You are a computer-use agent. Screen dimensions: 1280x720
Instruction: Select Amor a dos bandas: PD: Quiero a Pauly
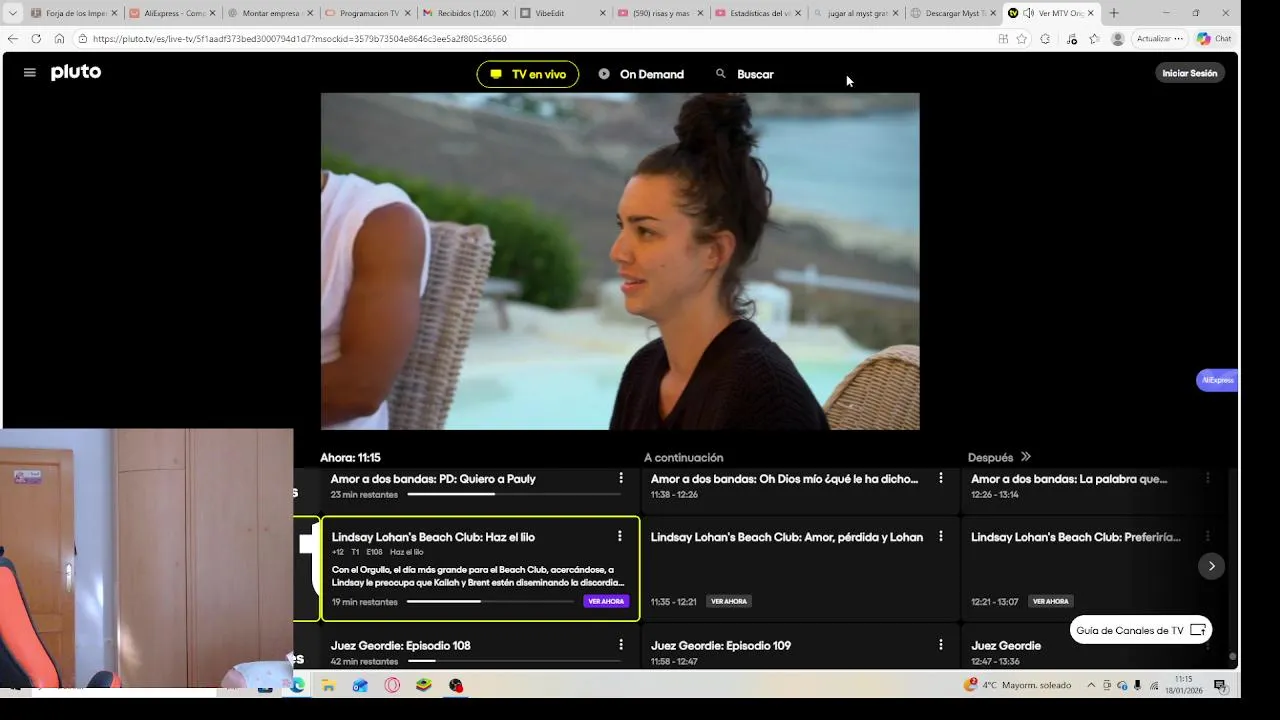(x=433, y=479)
